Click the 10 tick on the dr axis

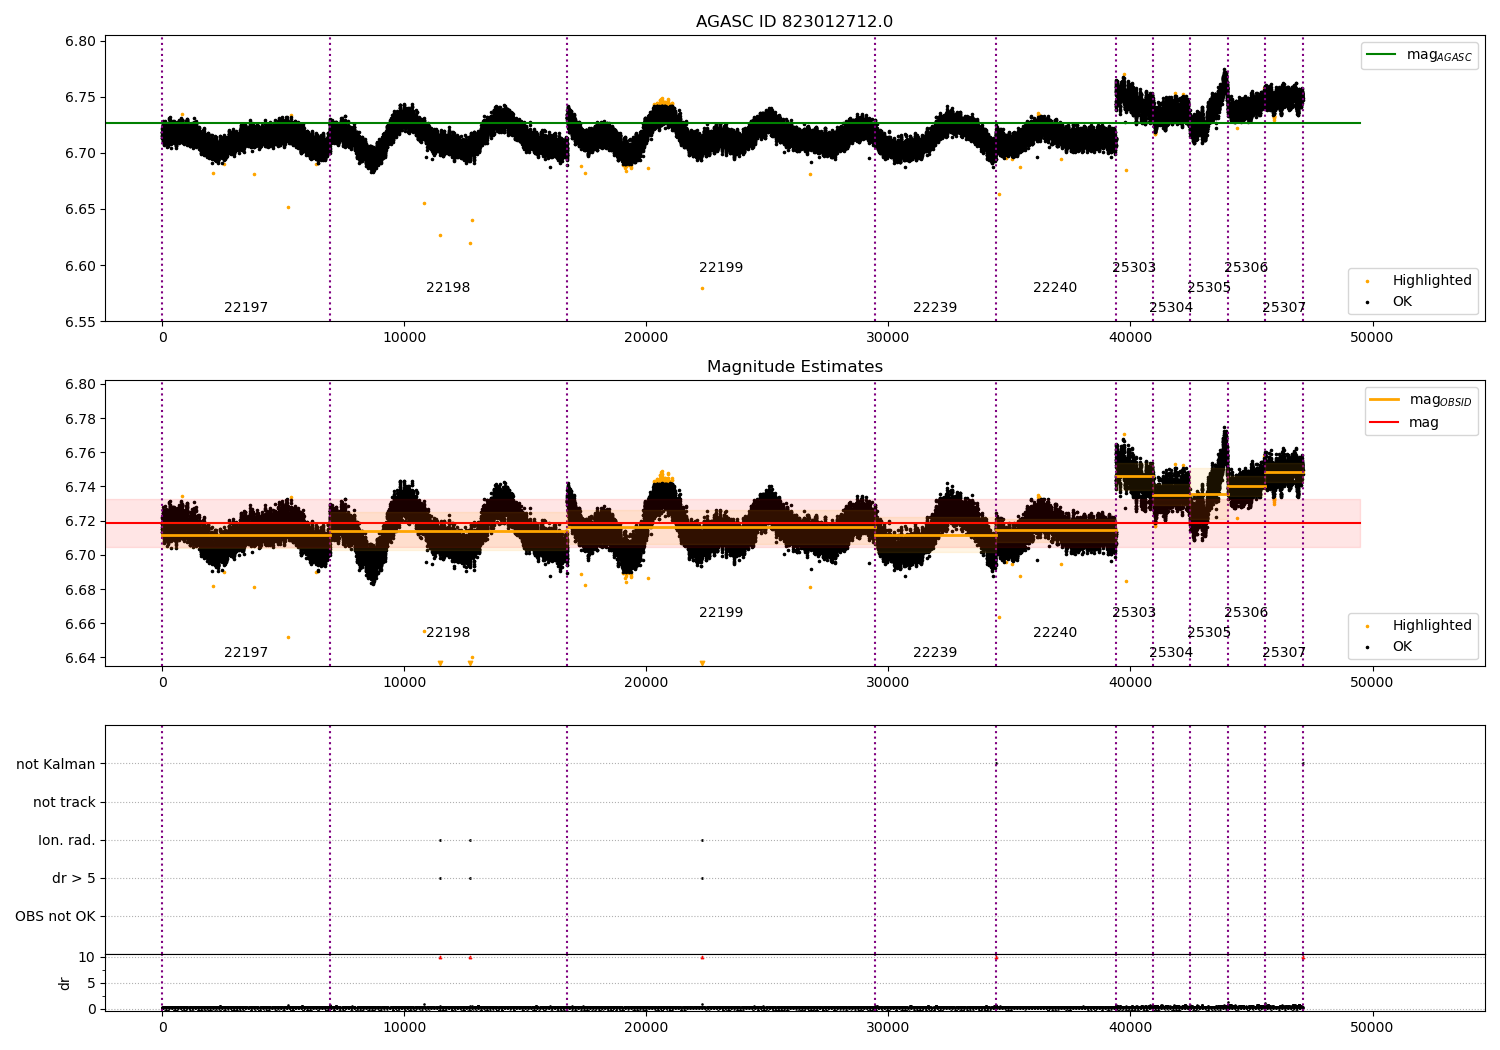pyautogui.click(x=87, y=957)
